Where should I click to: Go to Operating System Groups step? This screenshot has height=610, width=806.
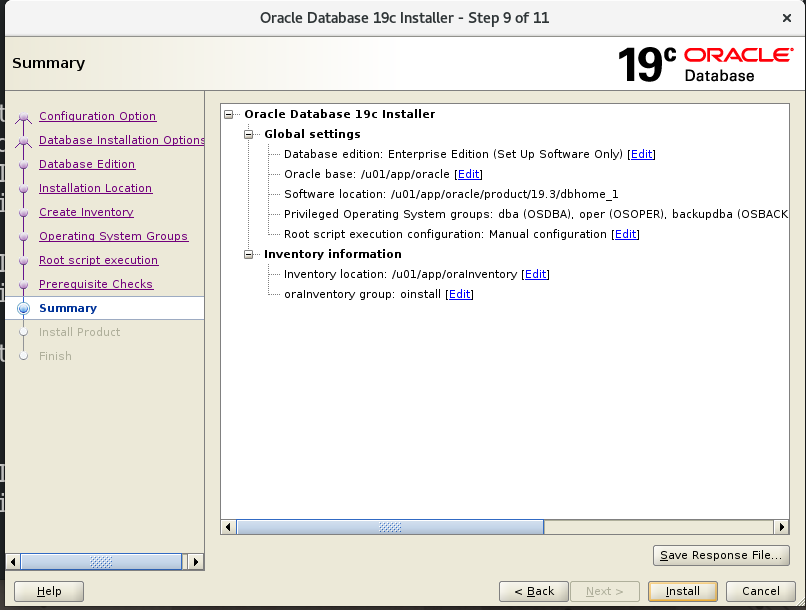click(x=113, y=236)
